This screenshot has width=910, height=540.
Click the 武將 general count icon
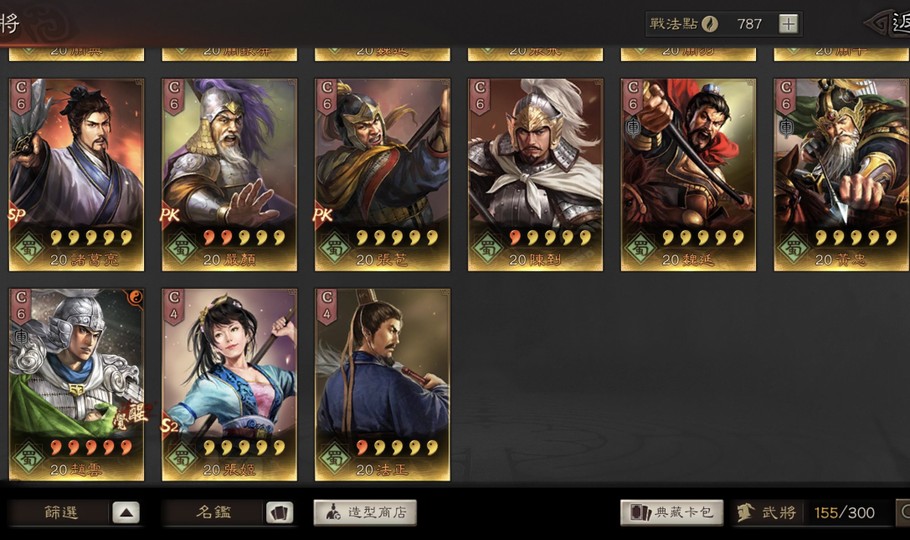745,513
